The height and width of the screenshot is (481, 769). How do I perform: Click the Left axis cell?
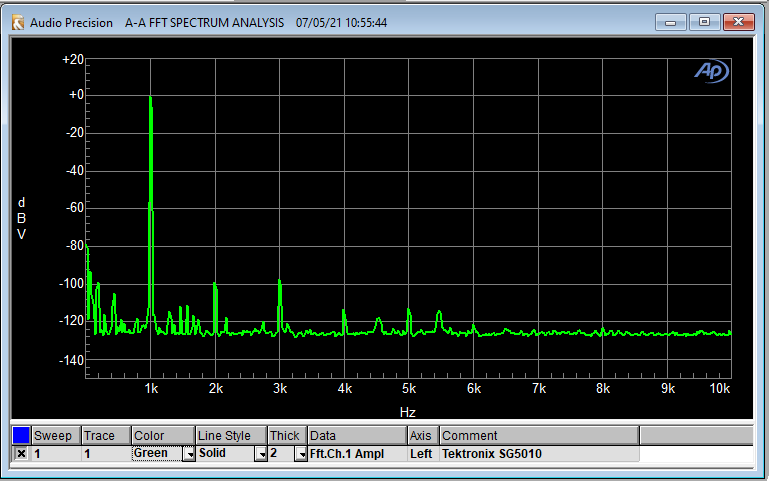click(423, 454)
